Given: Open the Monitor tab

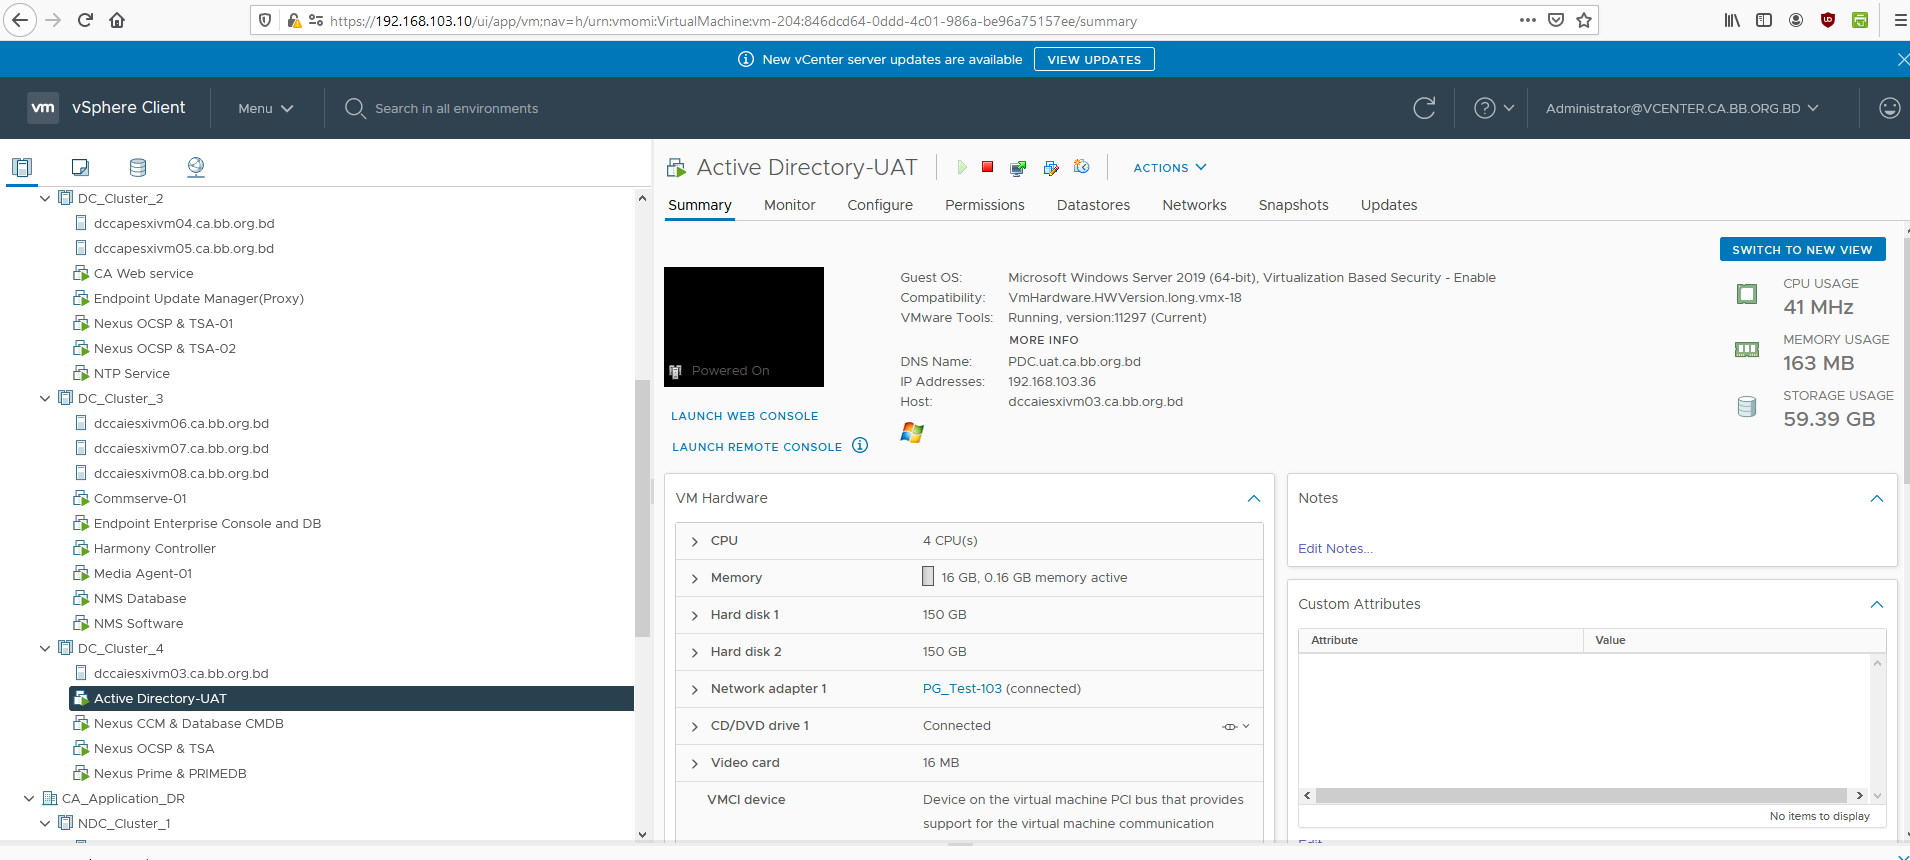Looking at the screenshot, I should 790,205.
